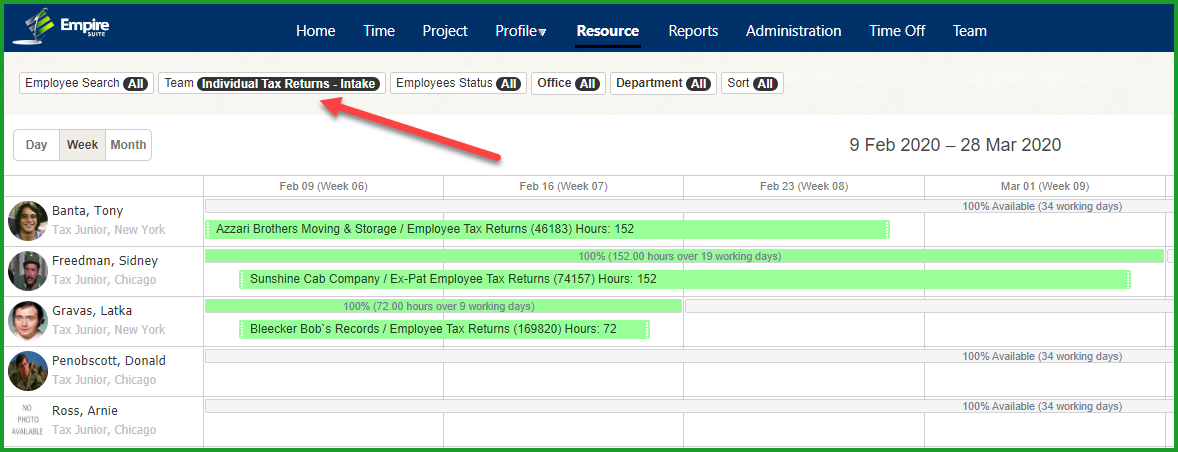
Task: Switch to Week view
Action: (x=83, y=145)
